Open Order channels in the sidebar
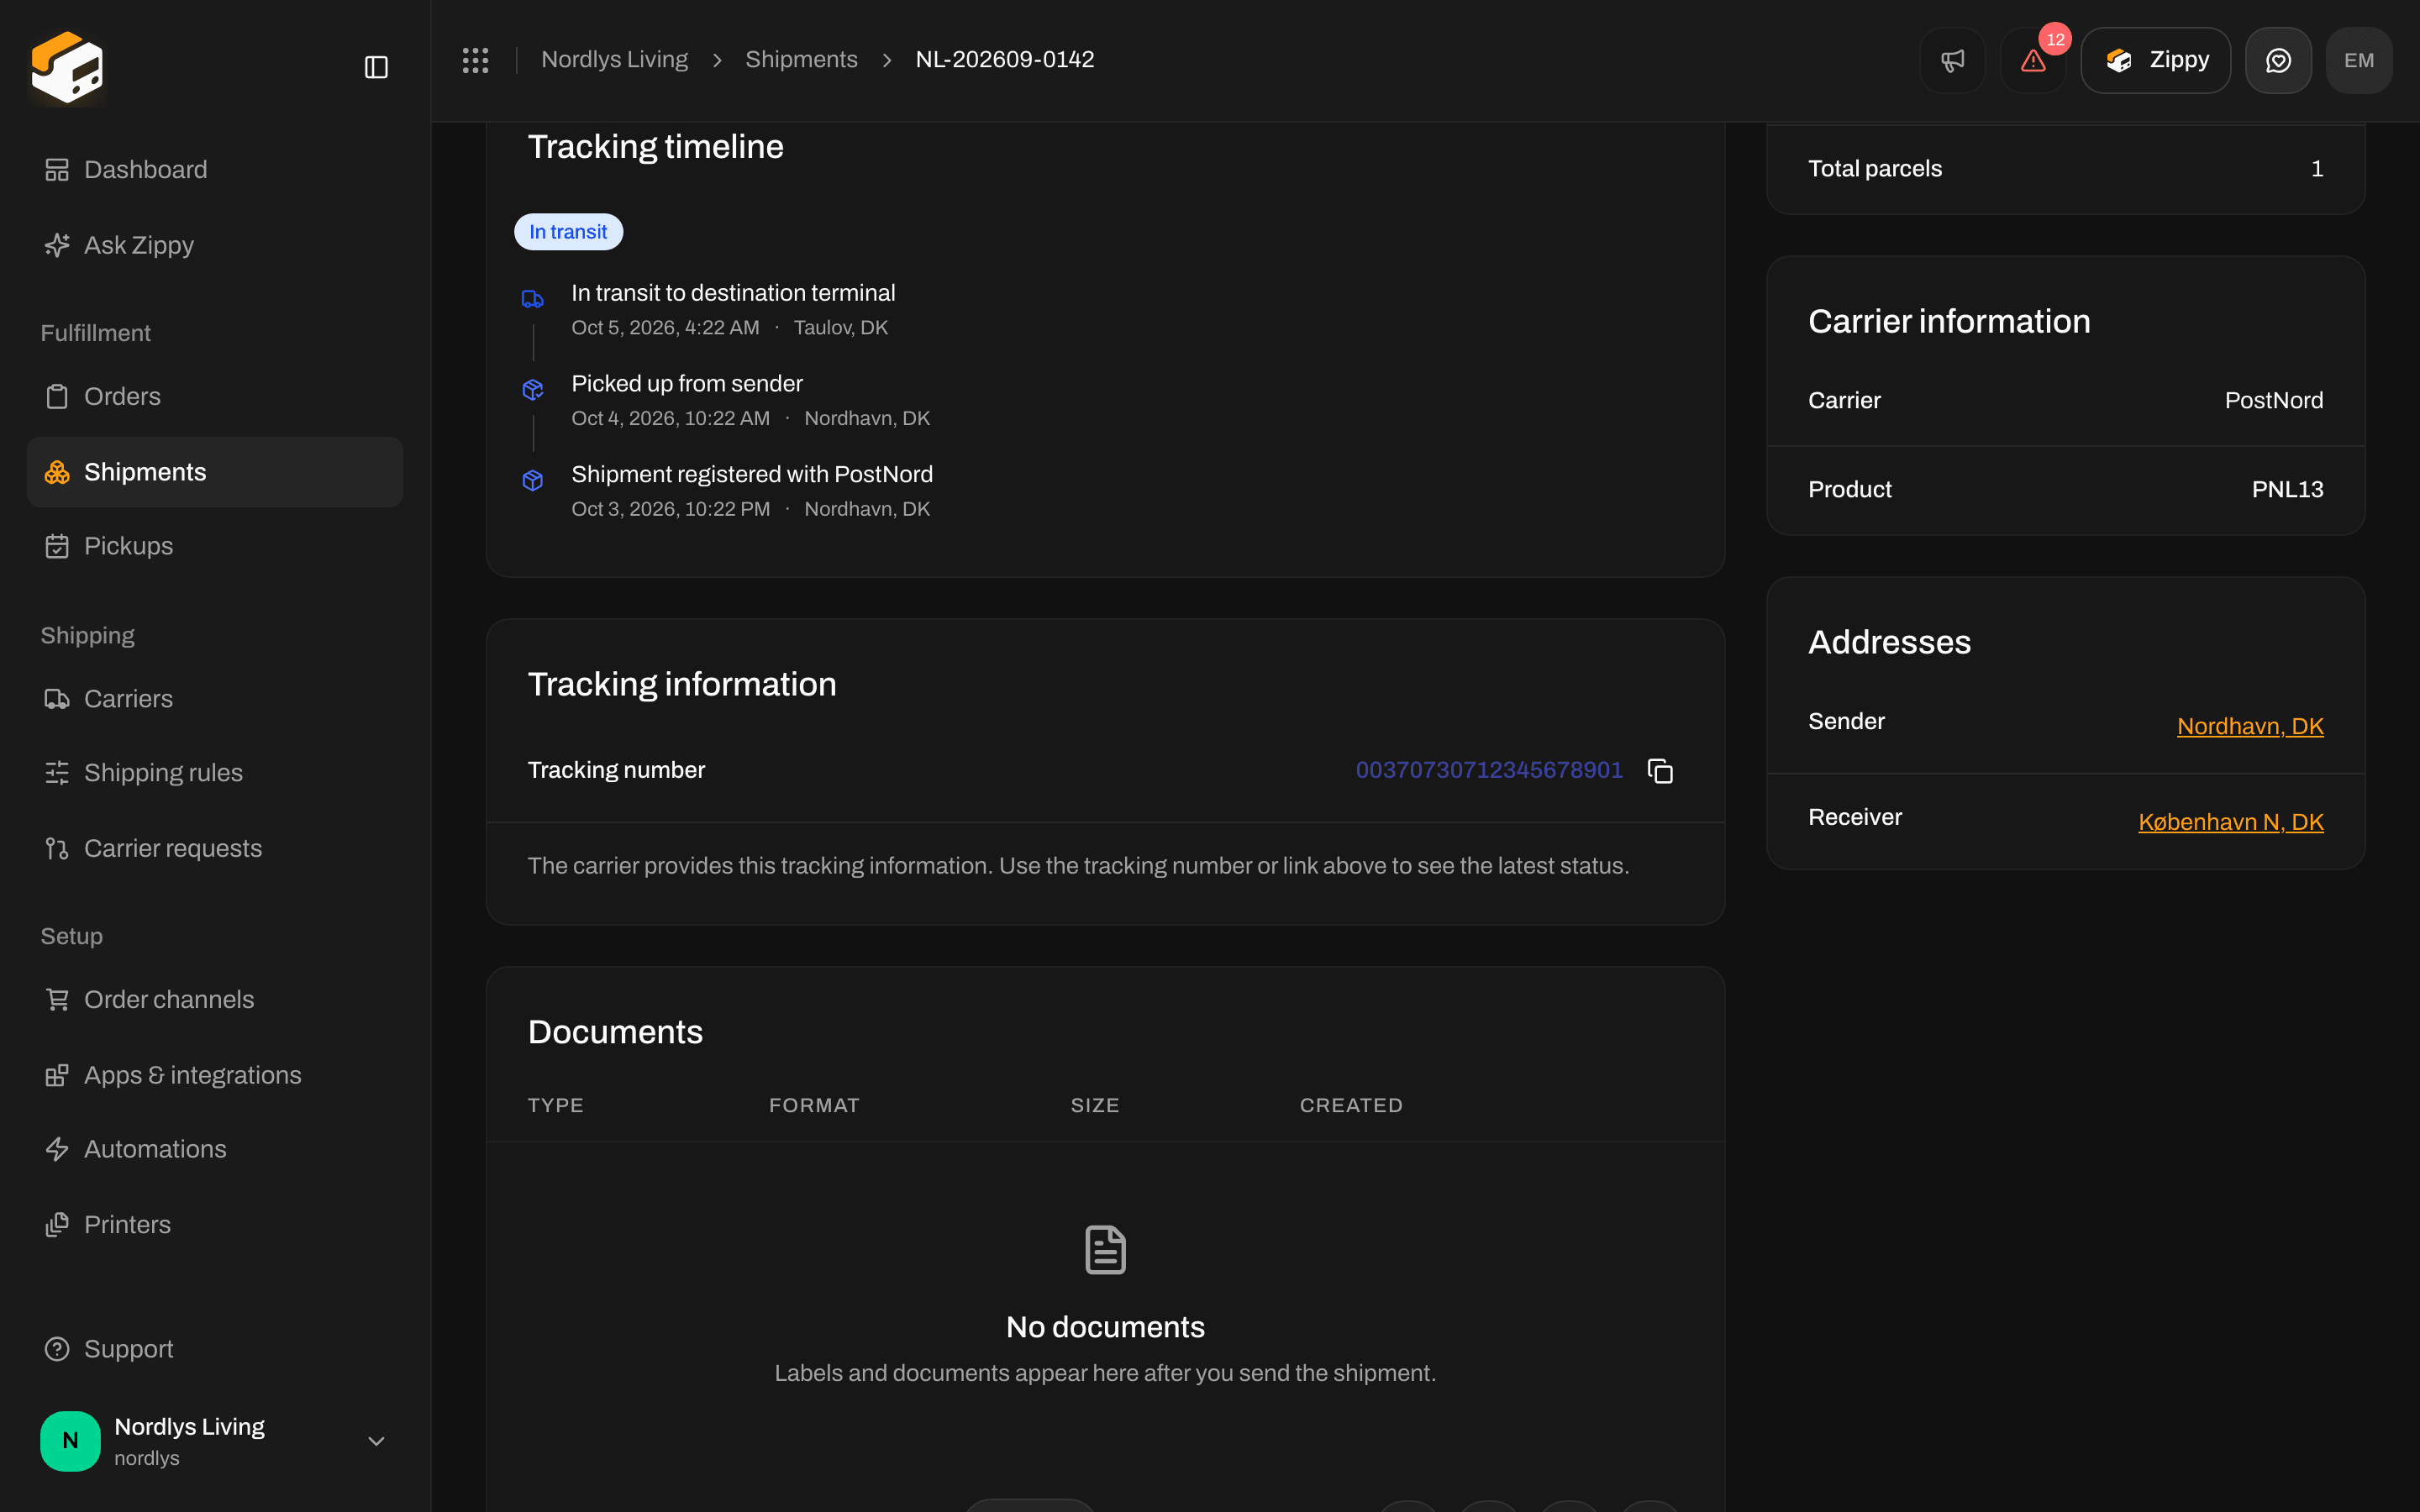2420x1512 pixels. click(215, 999)
